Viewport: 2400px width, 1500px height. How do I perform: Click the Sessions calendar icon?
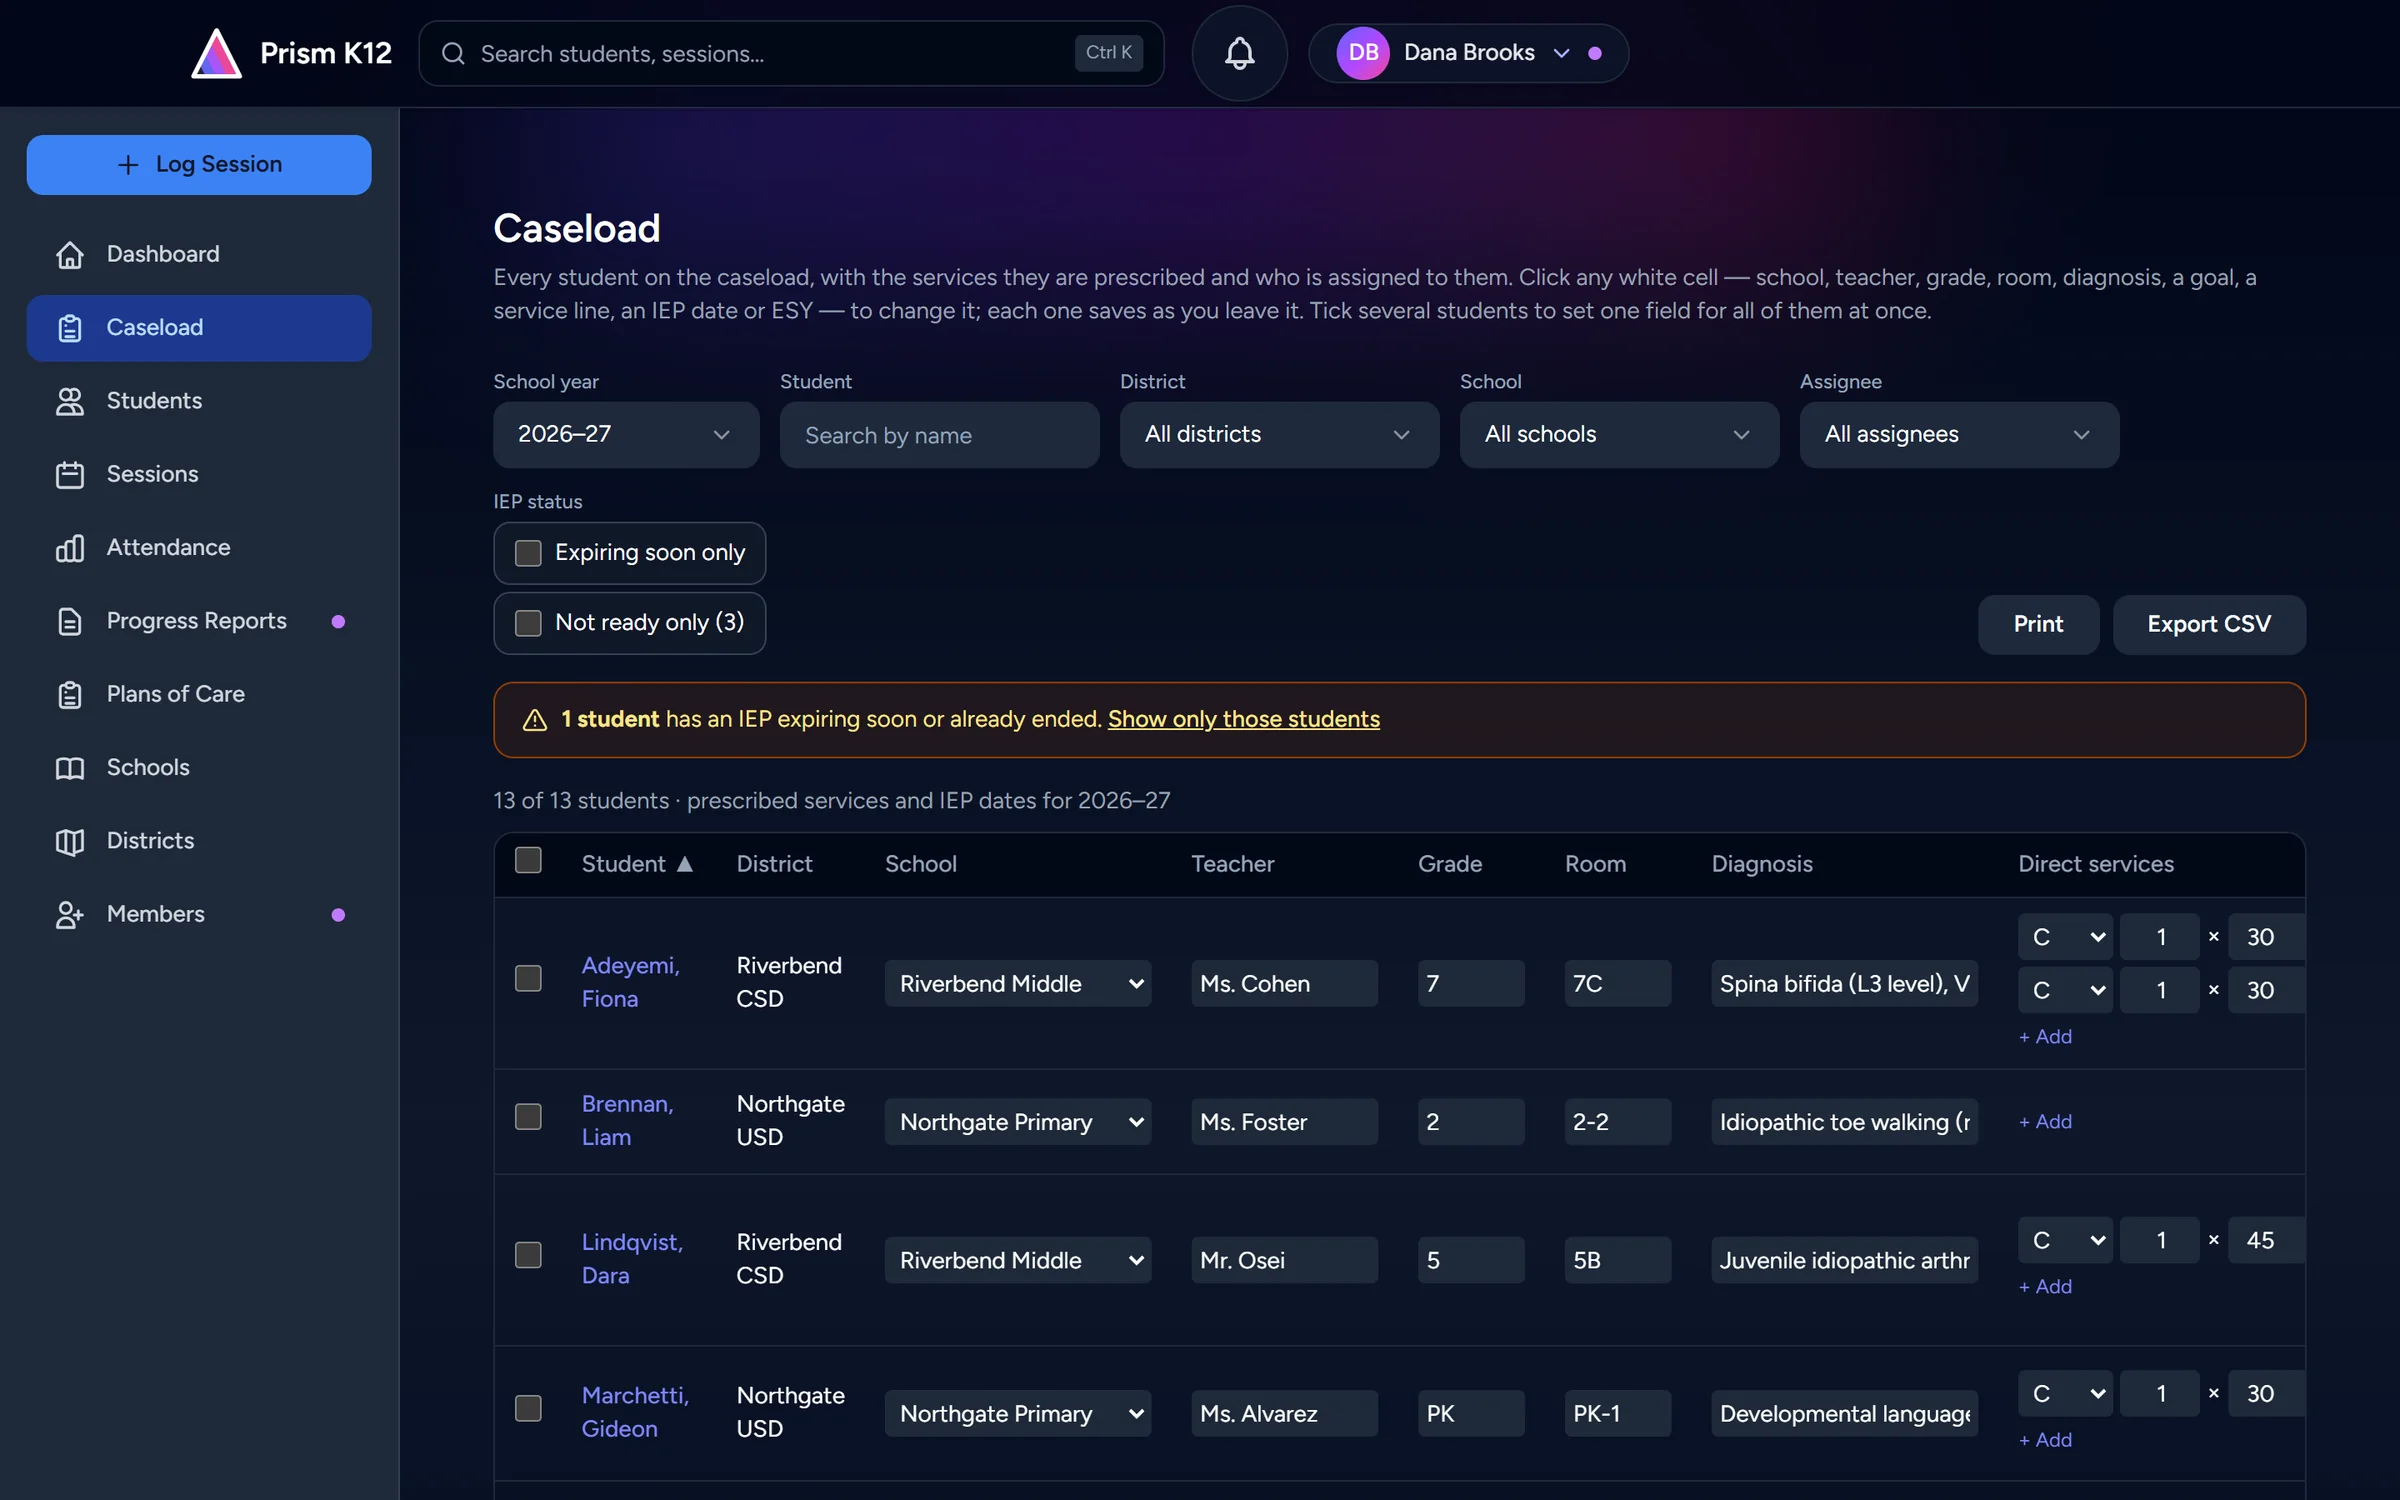click(70, 474)
